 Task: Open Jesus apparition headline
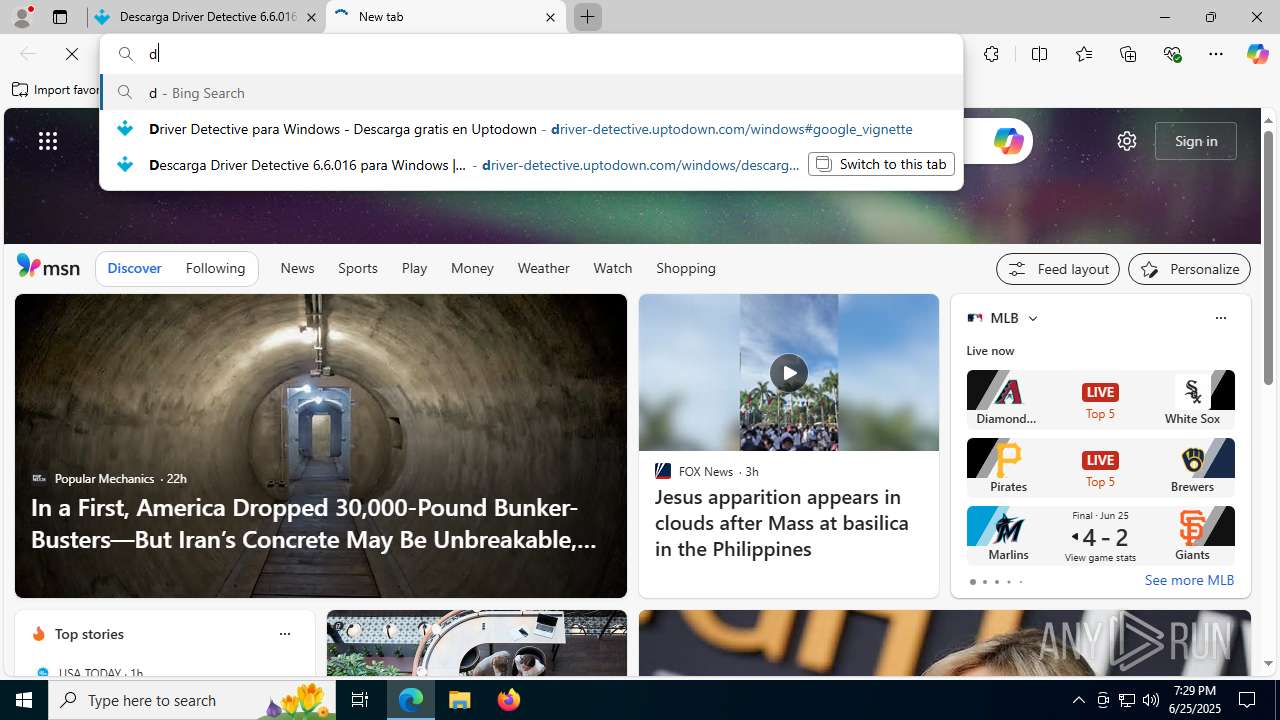pos(782,523)
